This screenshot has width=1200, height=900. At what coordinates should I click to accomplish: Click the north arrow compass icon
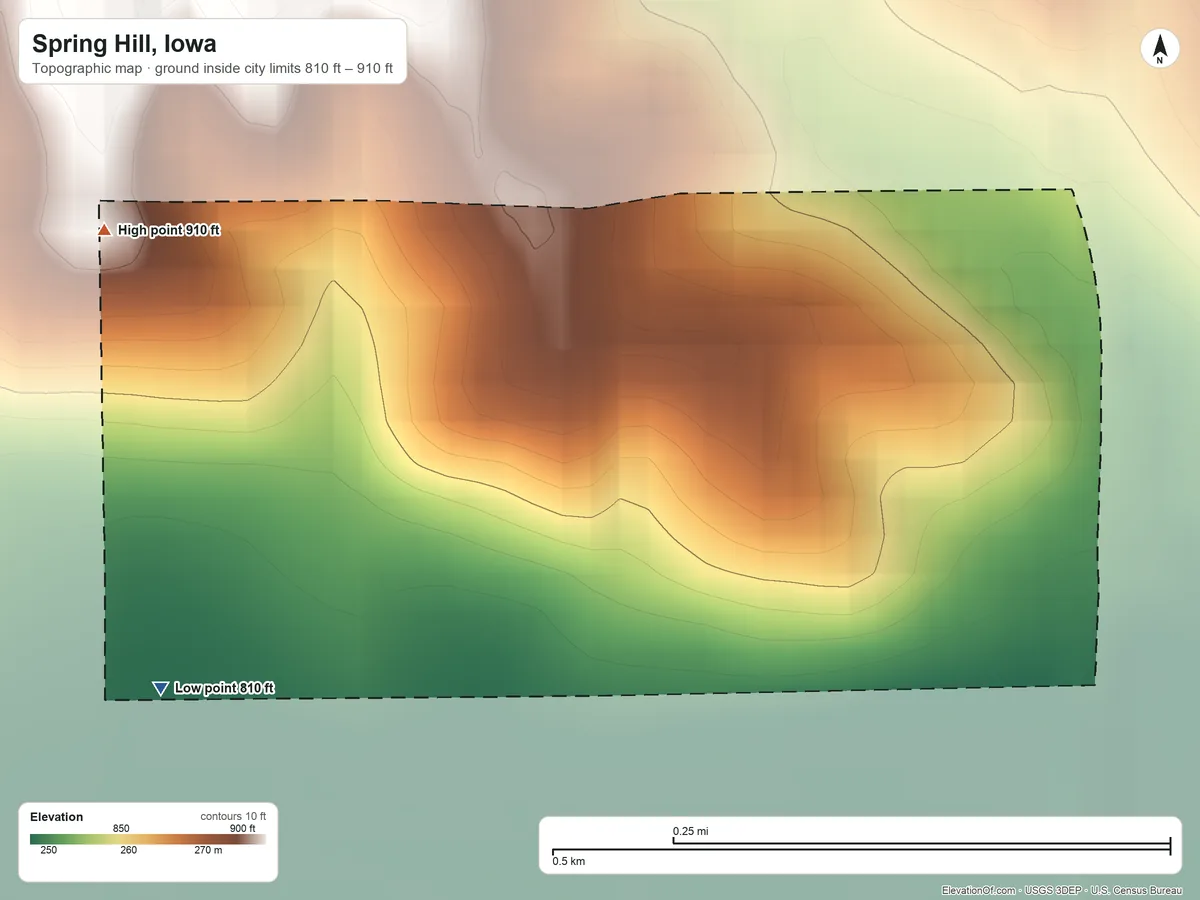coord(1160,49)
